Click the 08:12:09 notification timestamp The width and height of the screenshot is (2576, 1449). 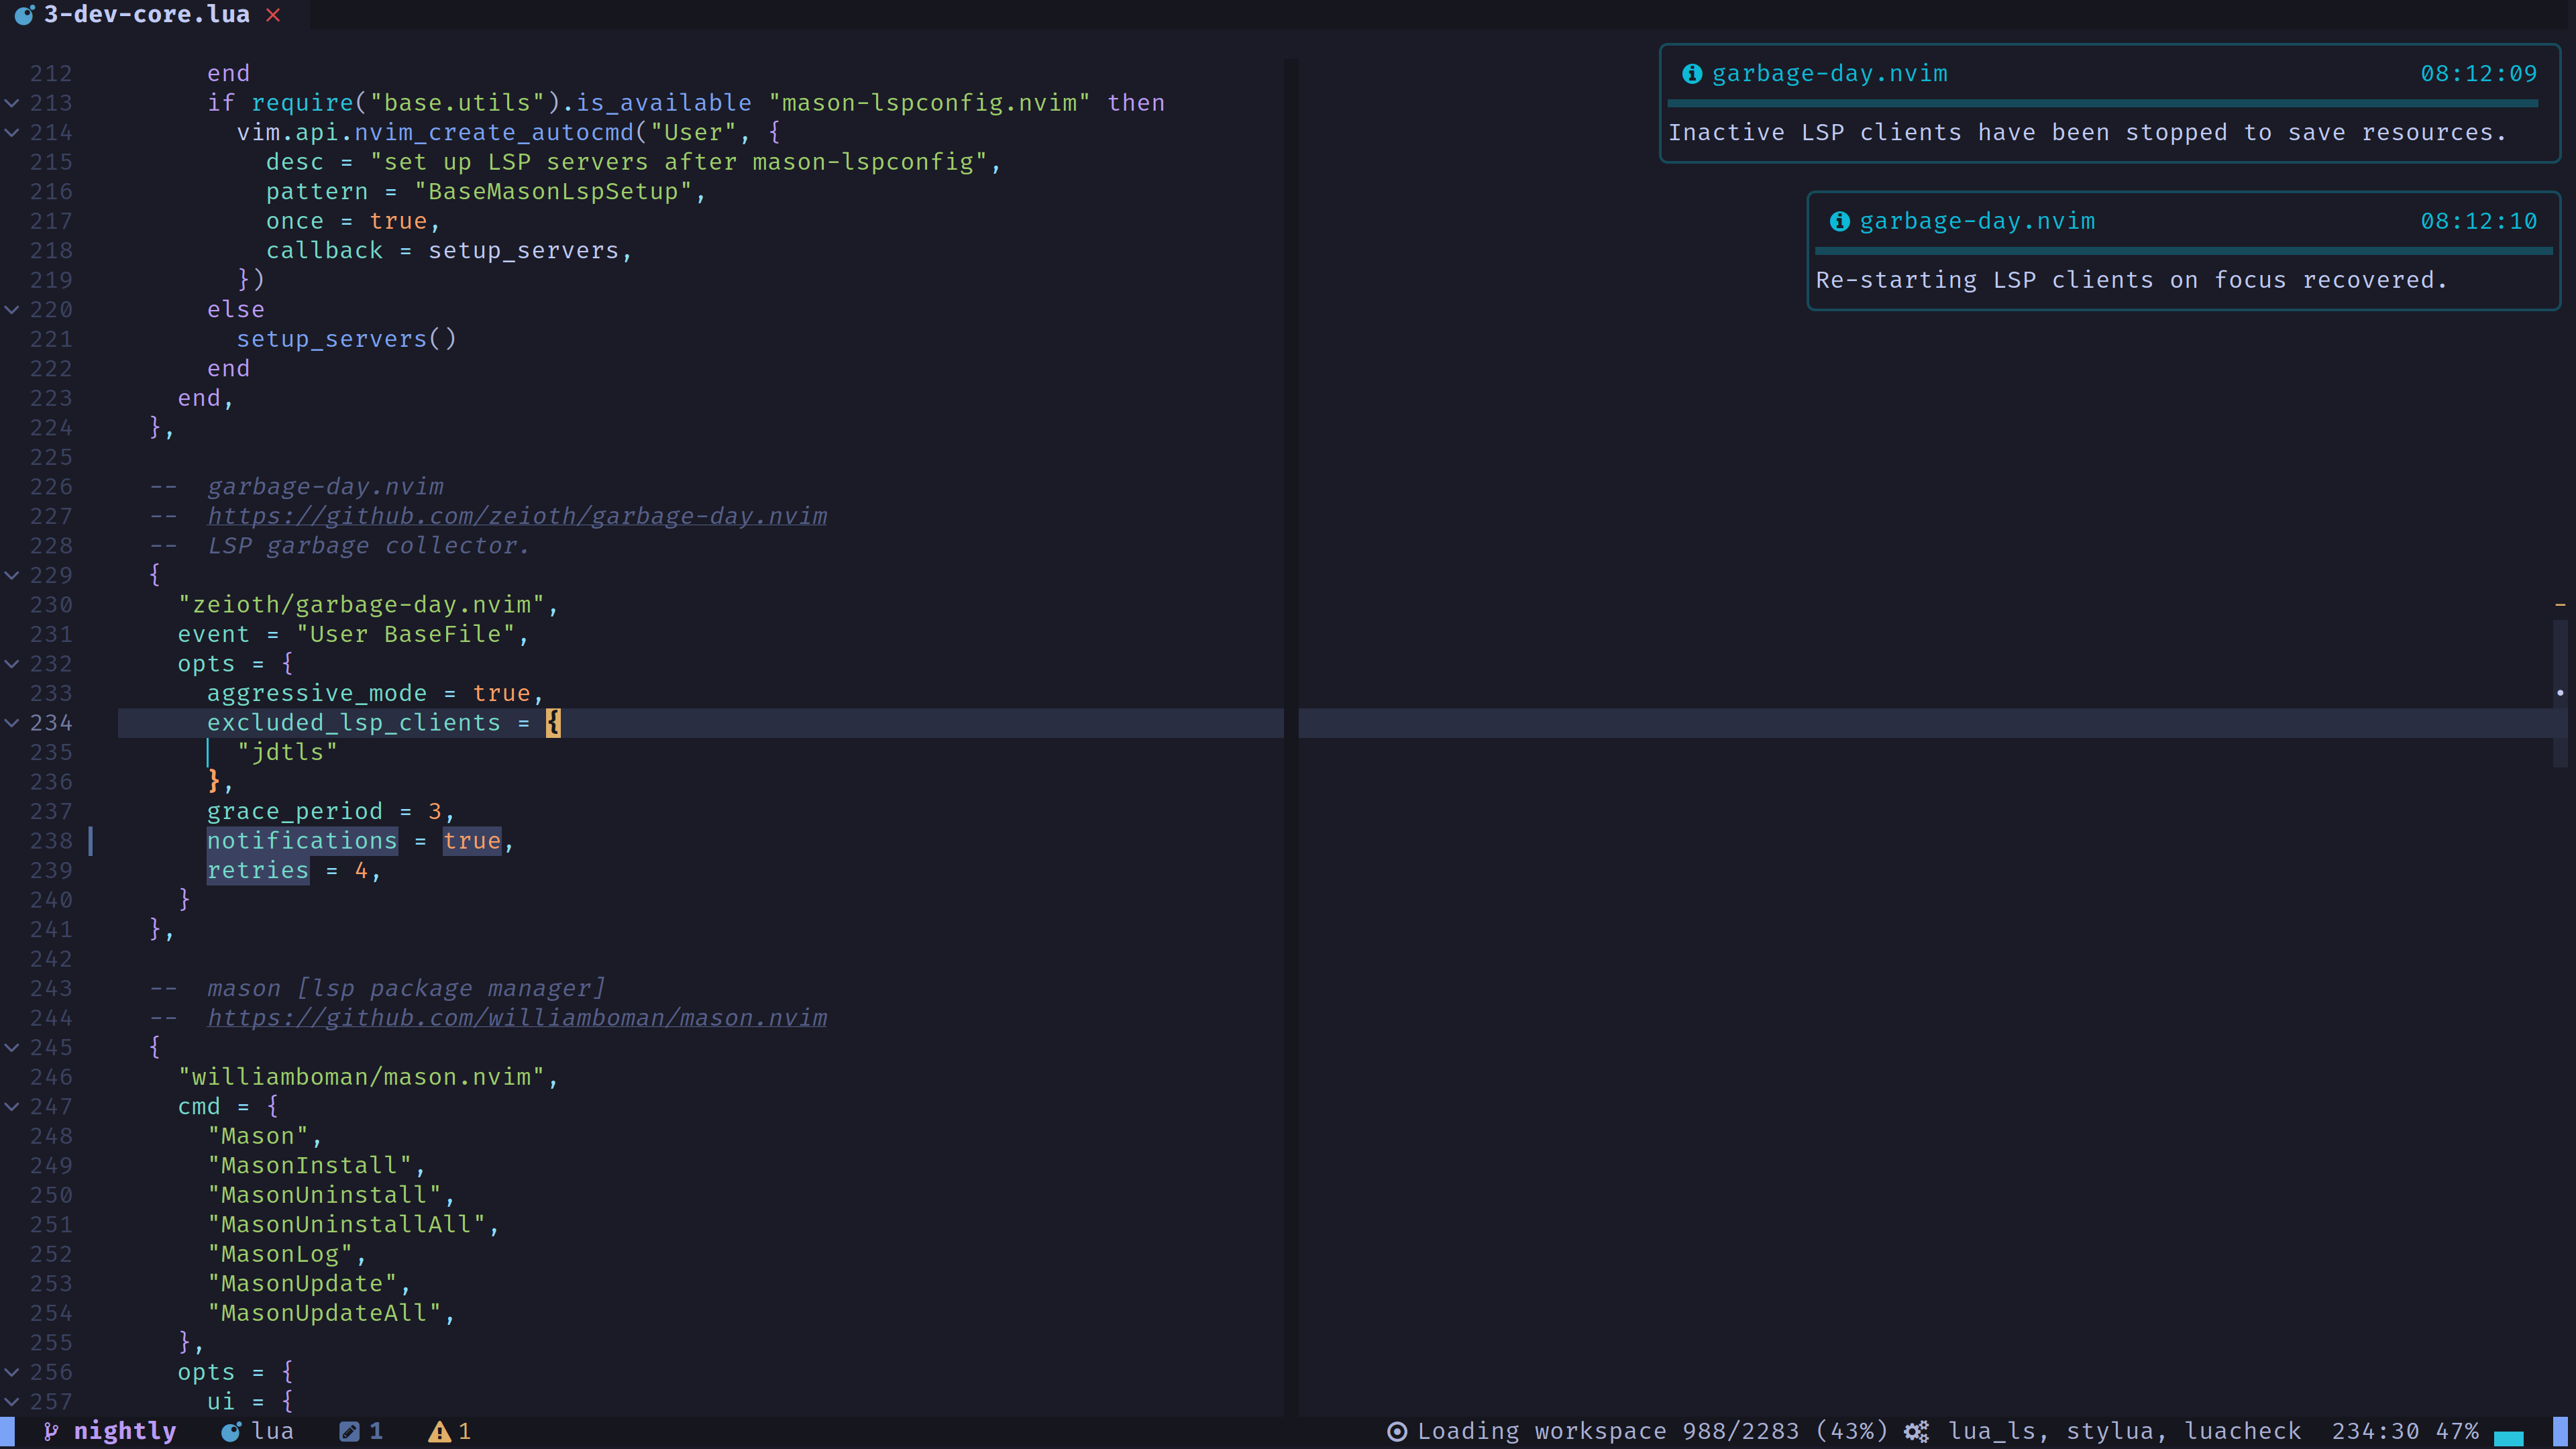click(2478, 74)
